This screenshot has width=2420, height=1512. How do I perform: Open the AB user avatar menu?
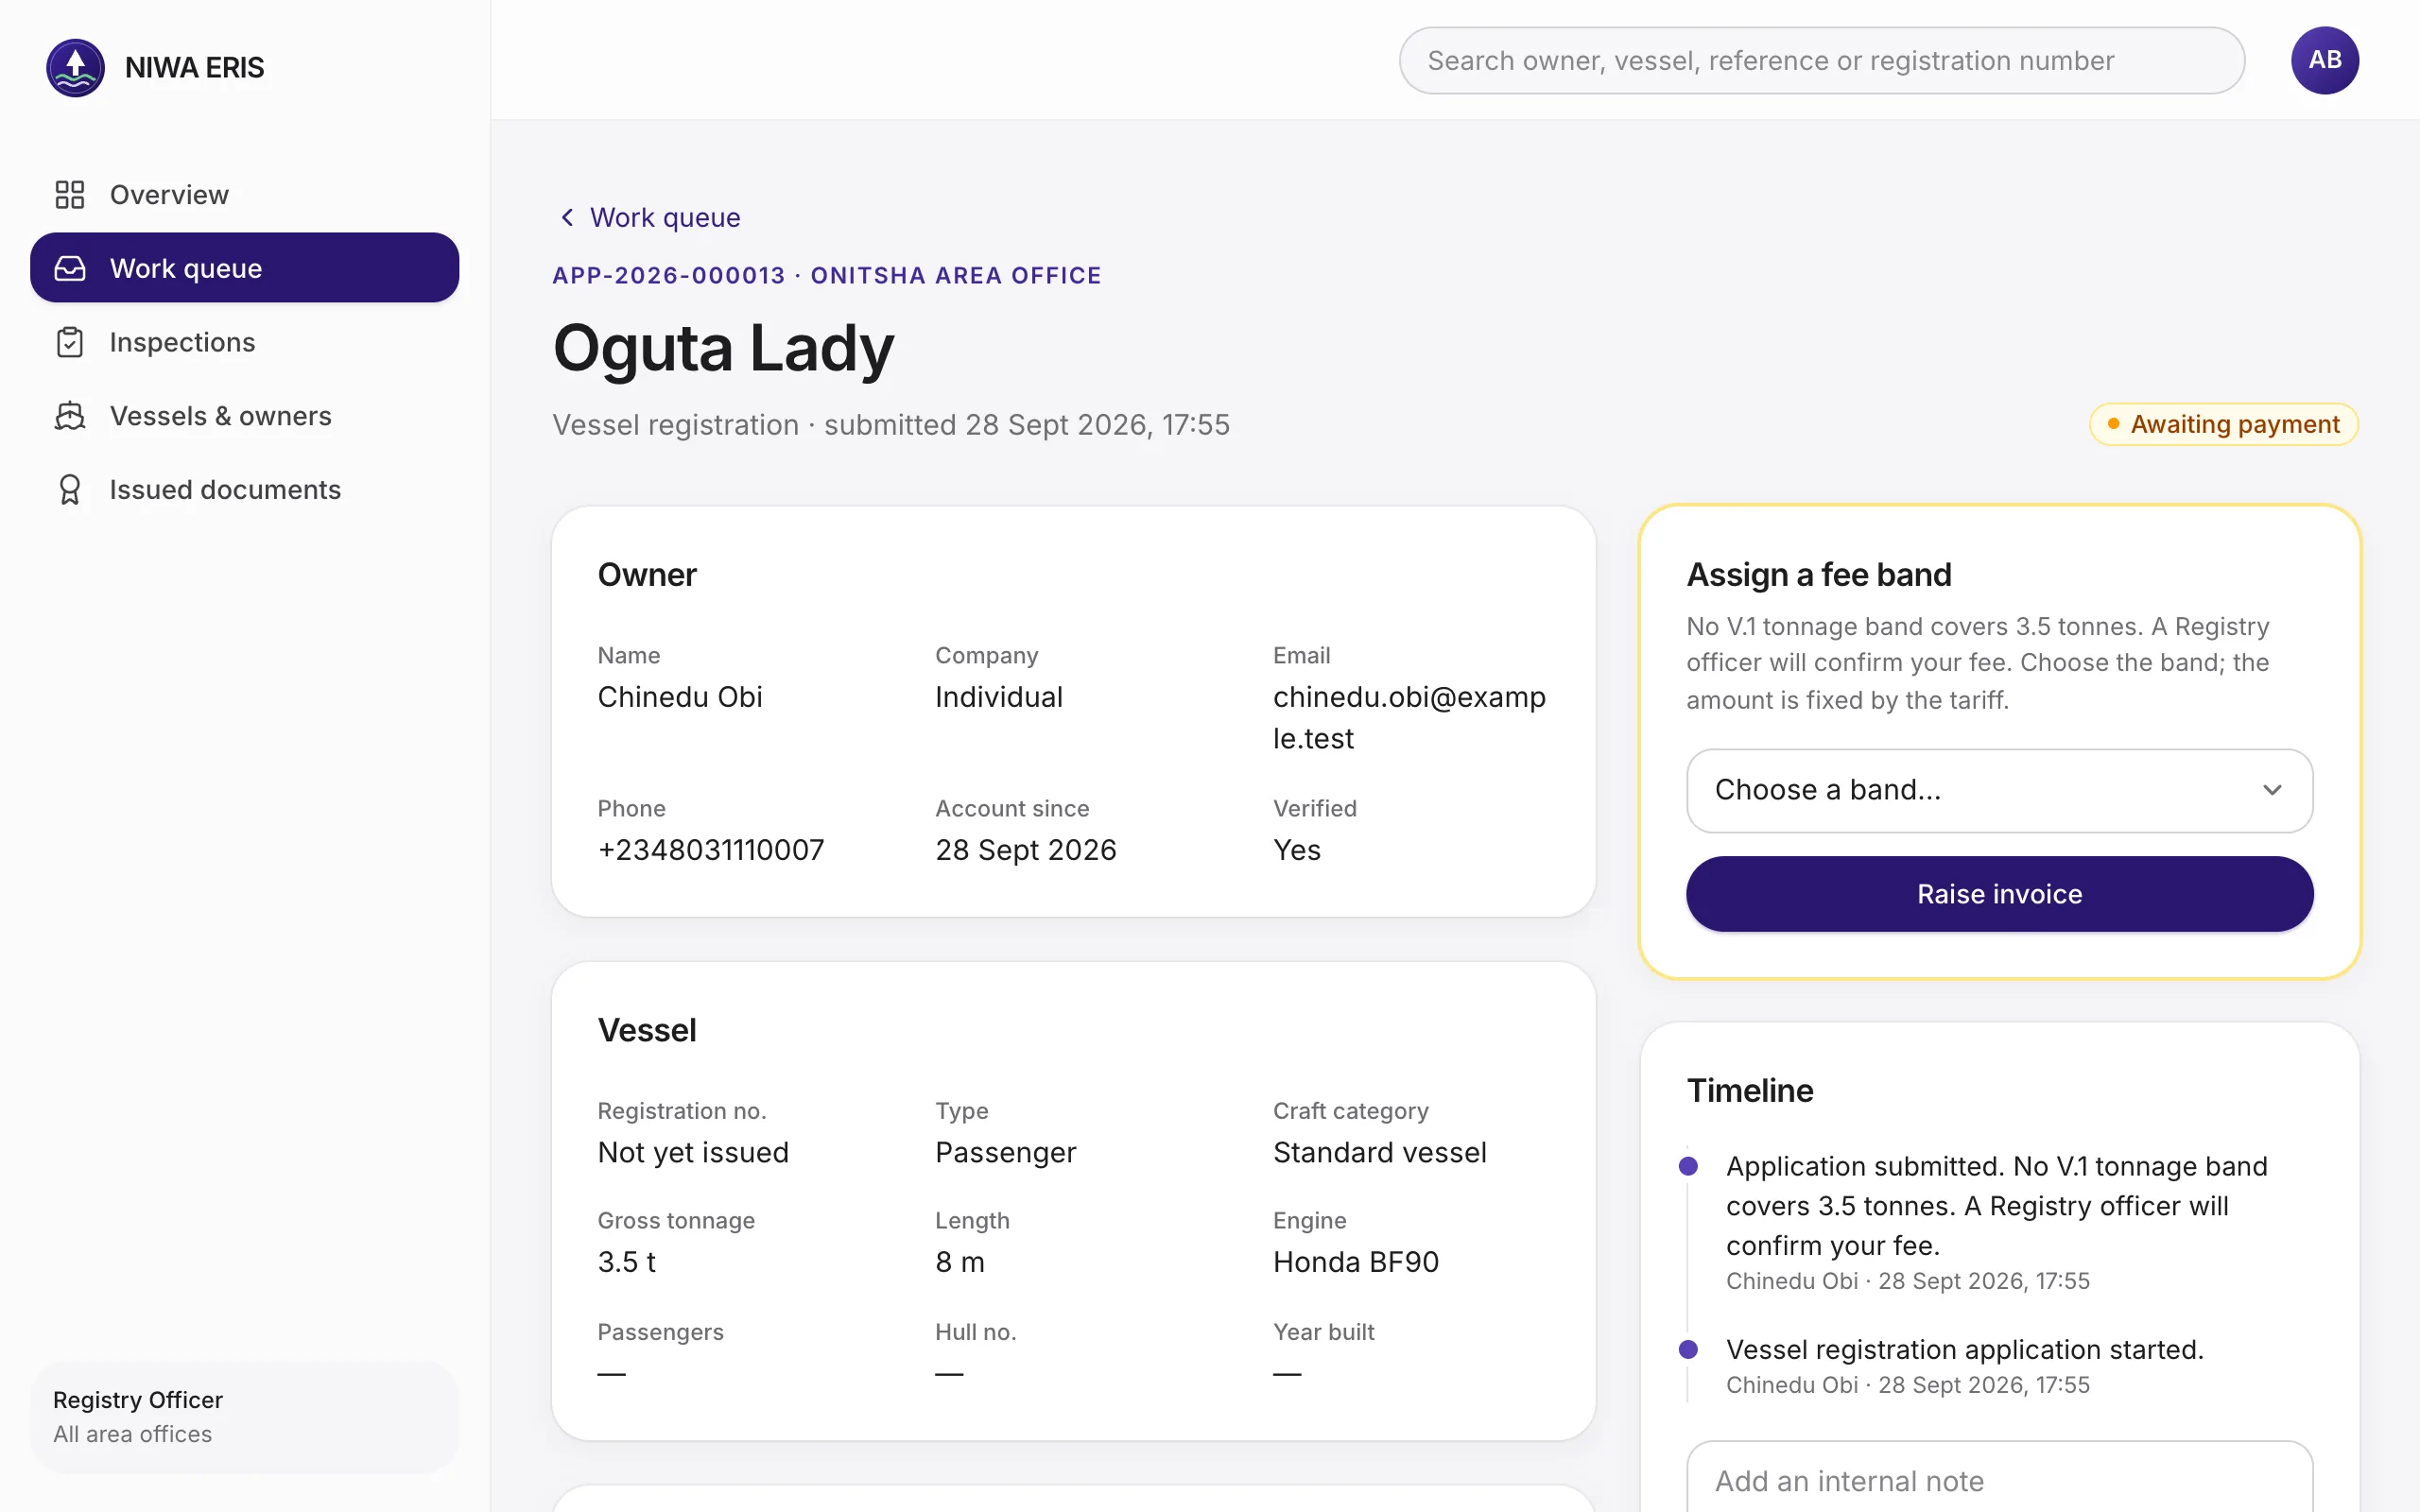coord(2324,60)
